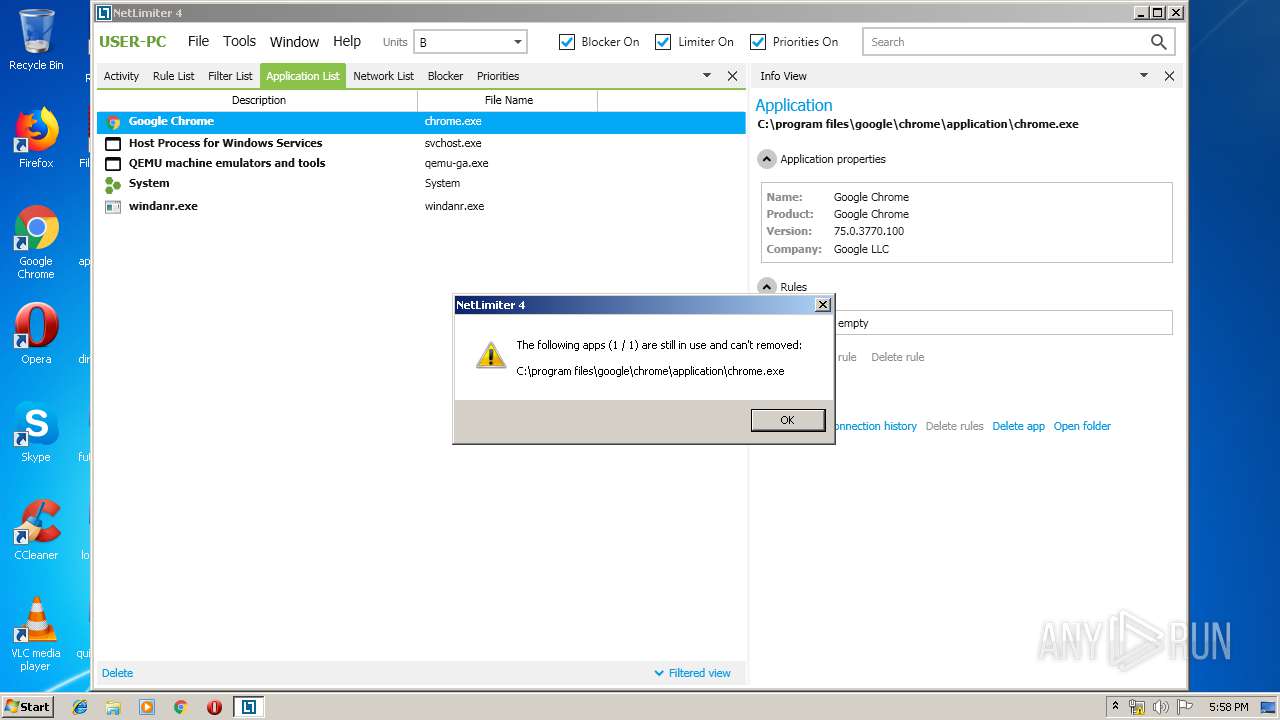Viewport: 1280px width, 720px height.
Task: Select the Application List tab
Action: [303, 76]
